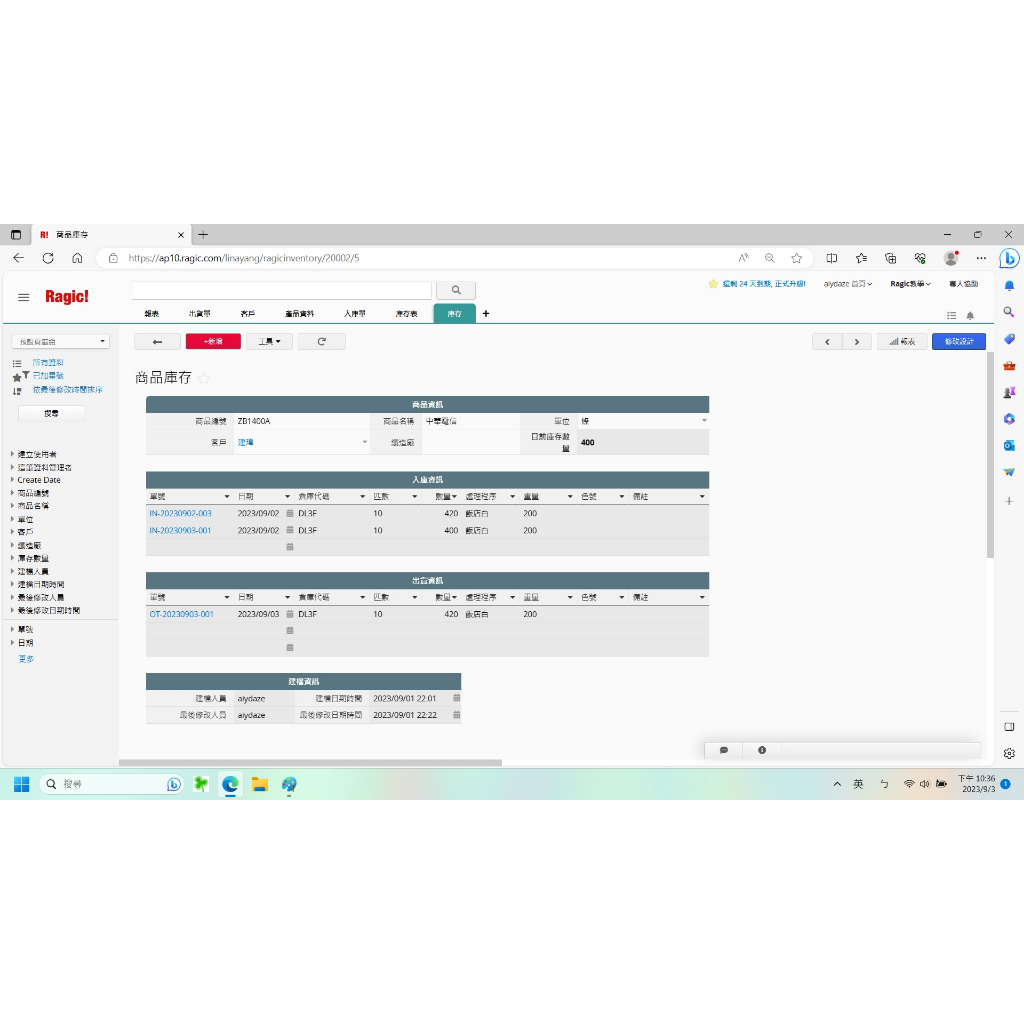Open the Windows Start menu
Viewport: 1024px width, 1024px height.
coord(22,784)
